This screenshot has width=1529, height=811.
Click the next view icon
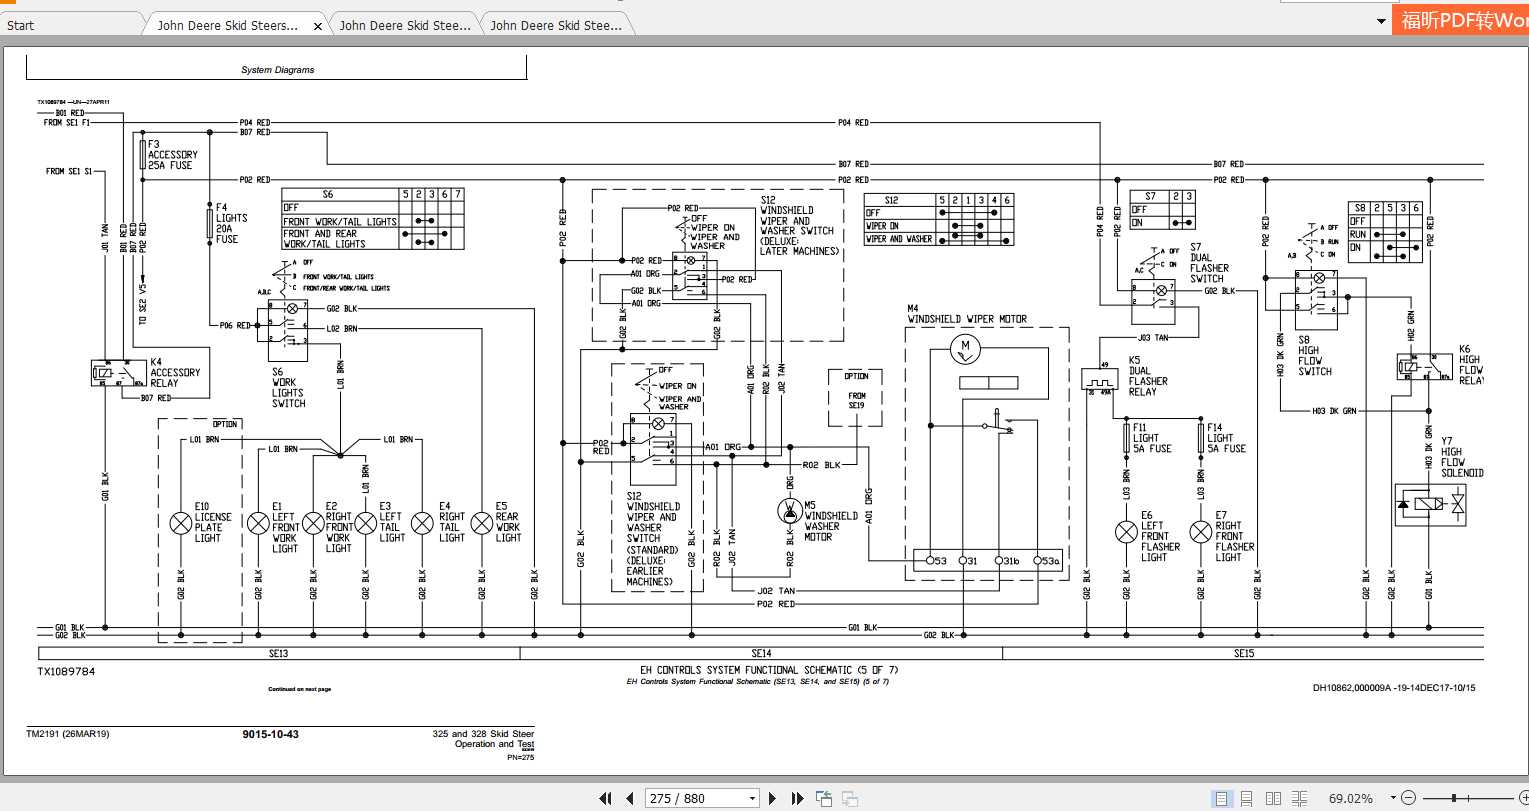pyautogui.click(x=850, y=798)
